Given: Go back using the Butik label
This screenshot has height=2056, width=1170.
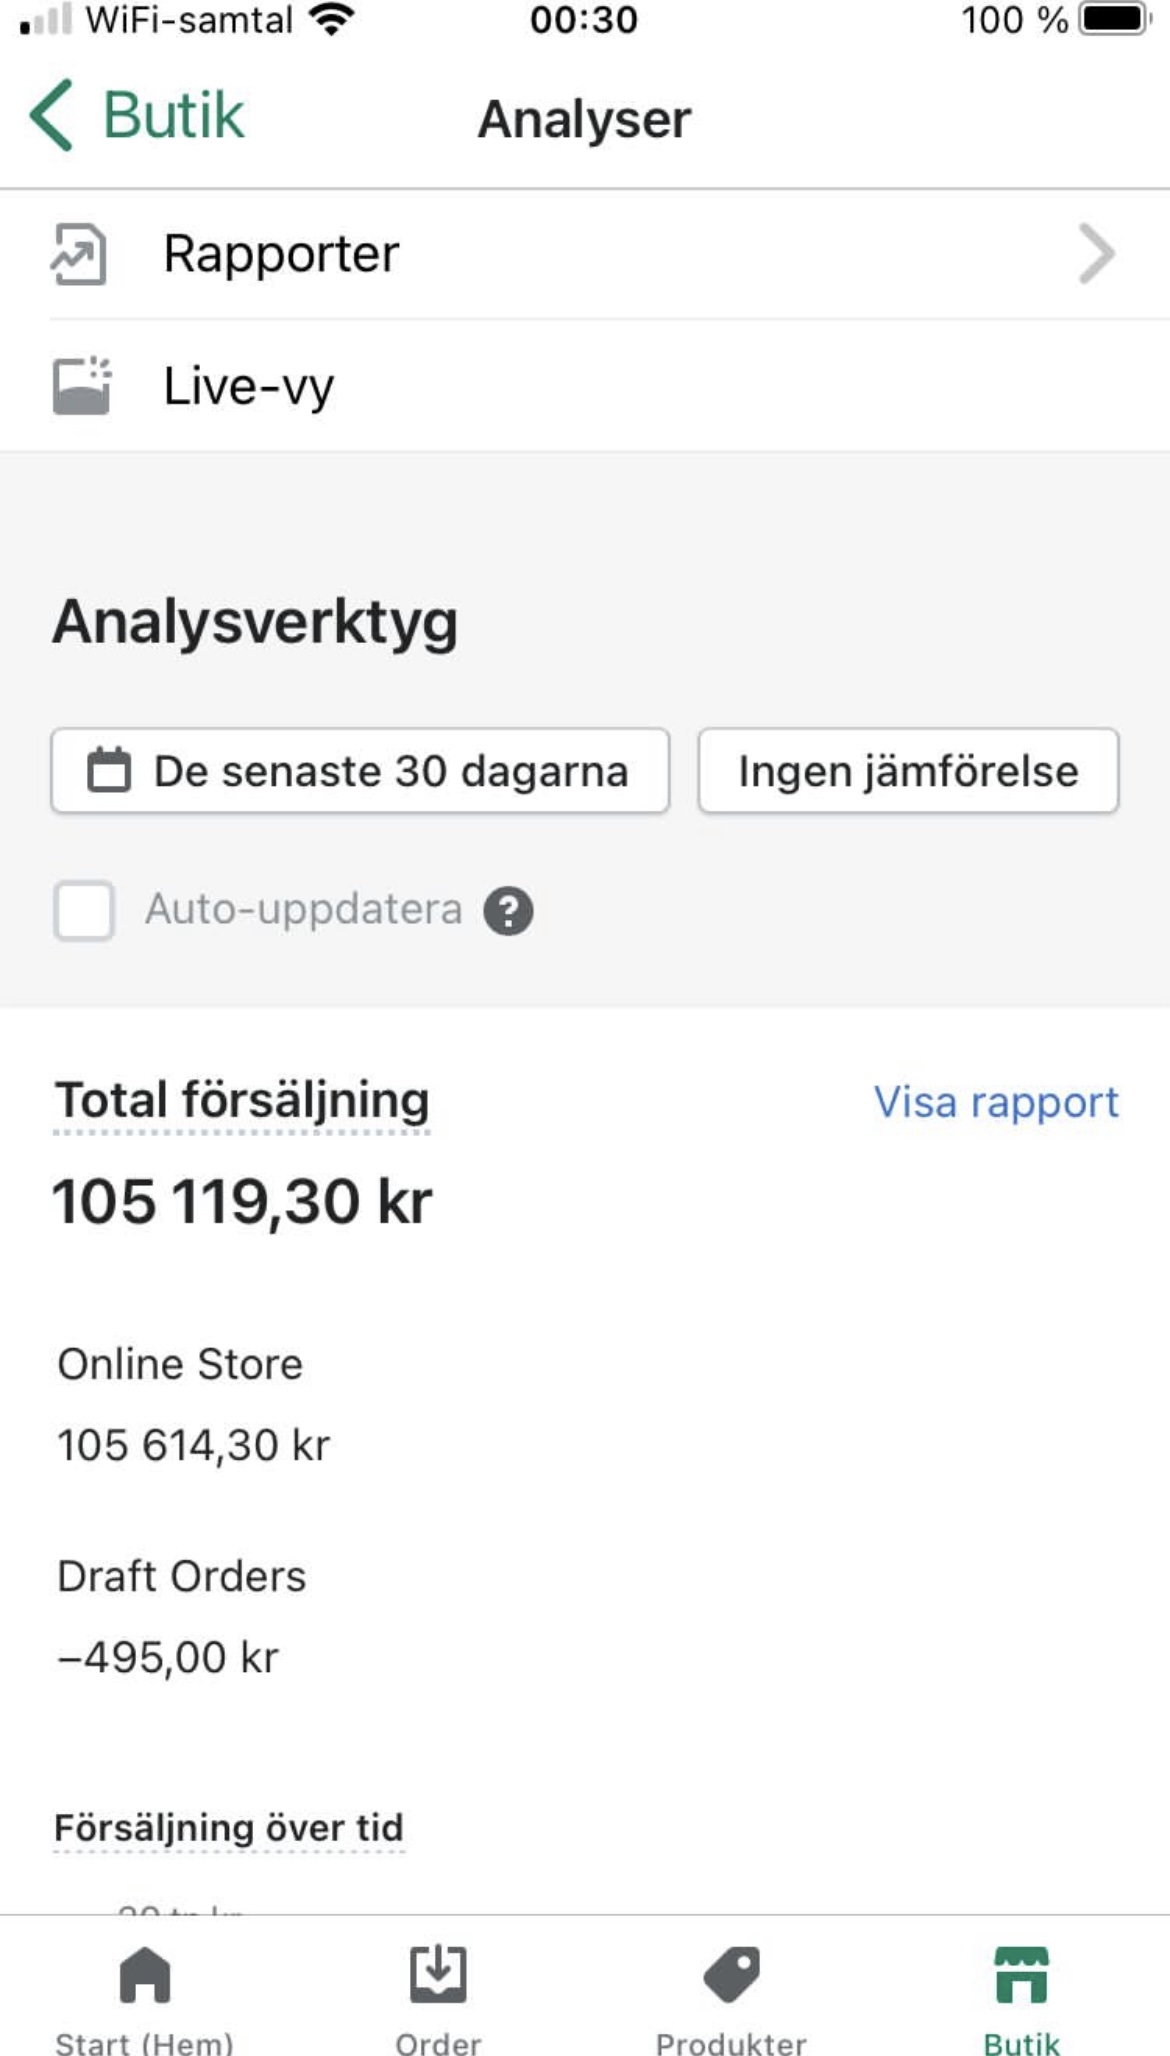Looking at the screenshot, I should (x=173, y=116).
